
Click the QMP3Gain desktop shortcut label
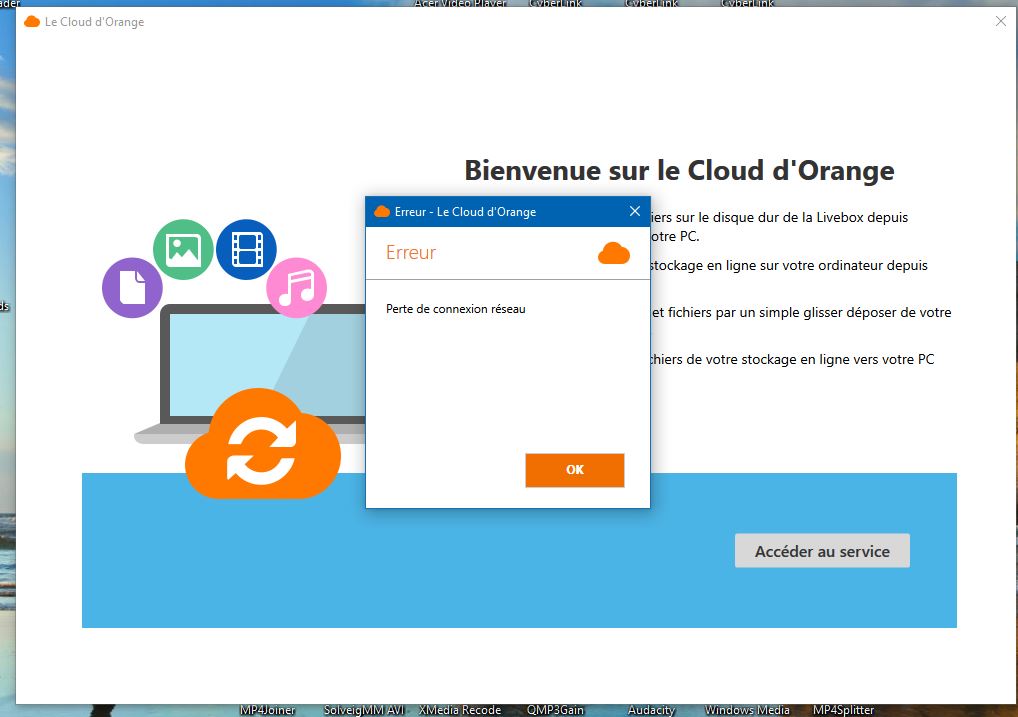[555, 710]
